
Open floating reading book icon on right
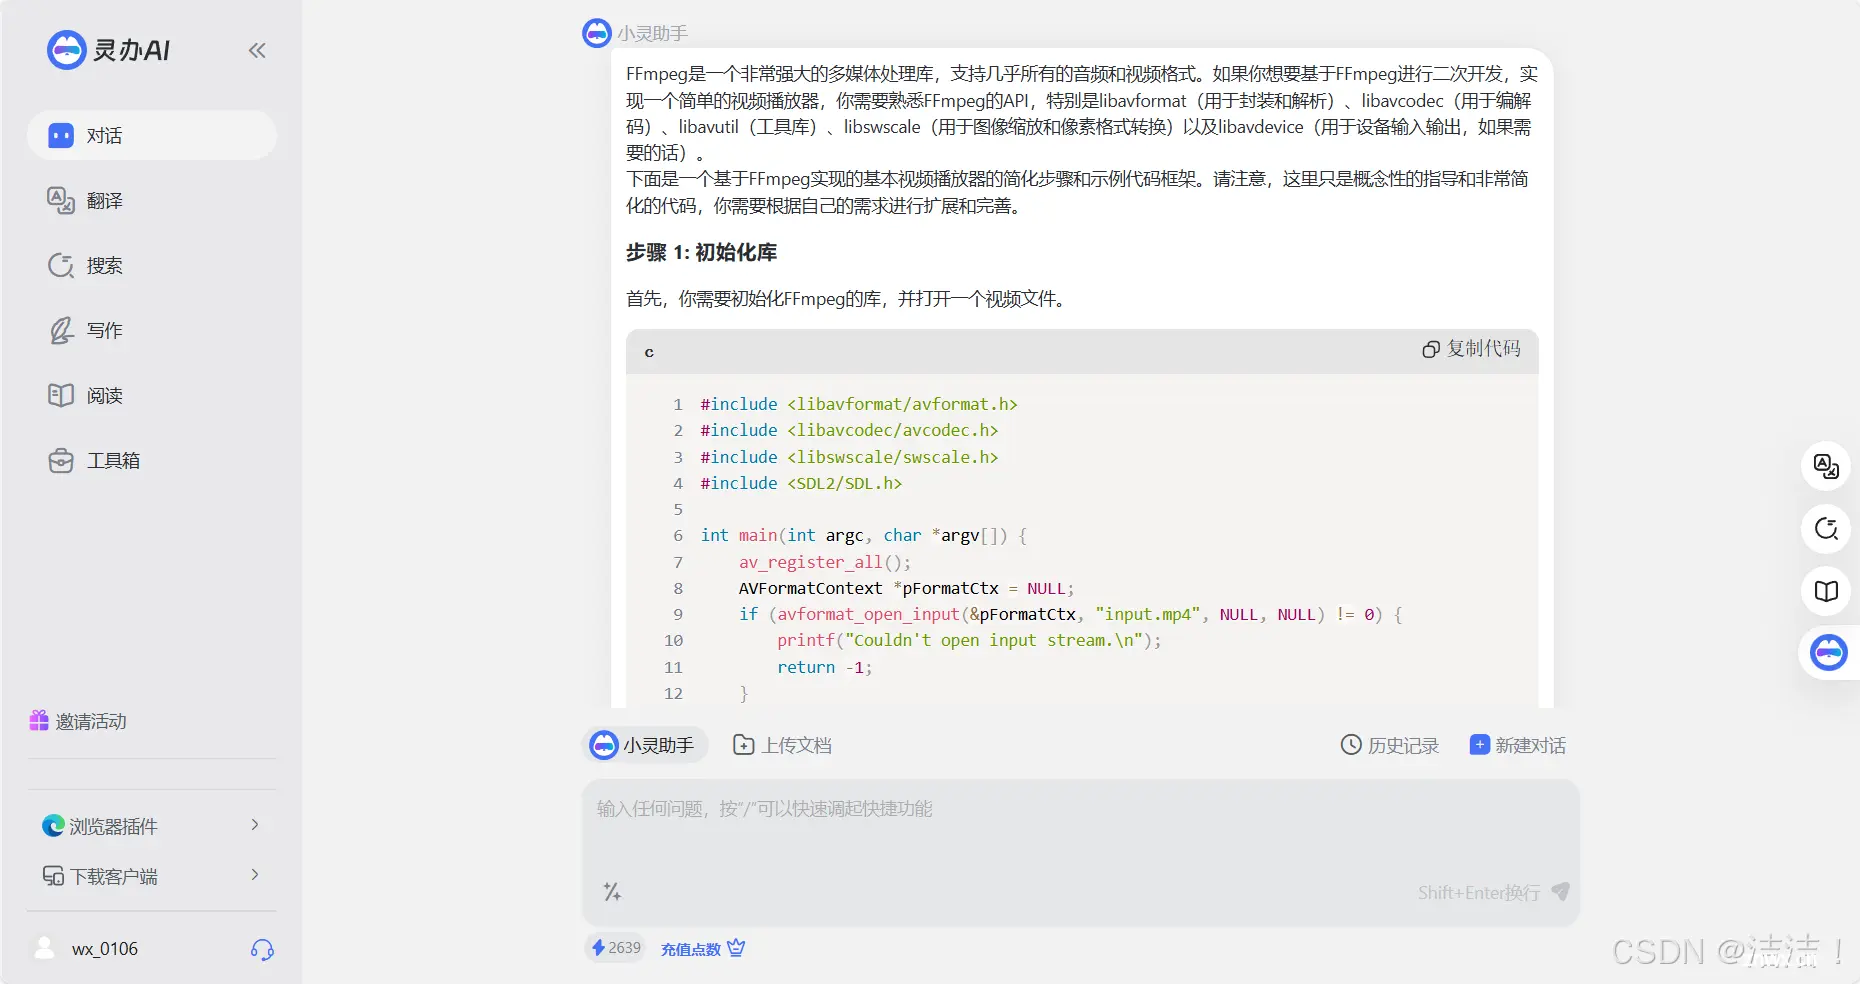click(1826, 591)
